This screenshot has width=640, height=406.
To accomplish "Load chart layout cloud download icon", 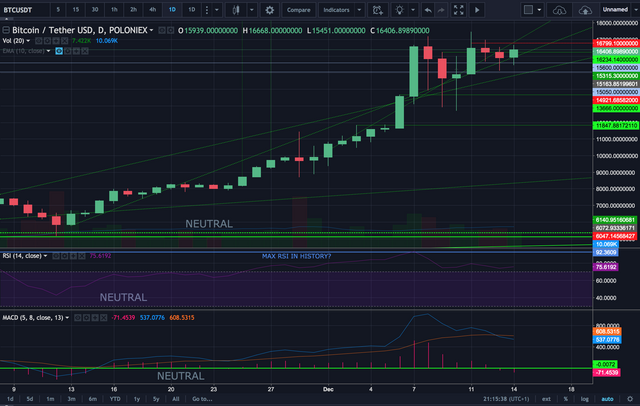I will pos(559,10).
